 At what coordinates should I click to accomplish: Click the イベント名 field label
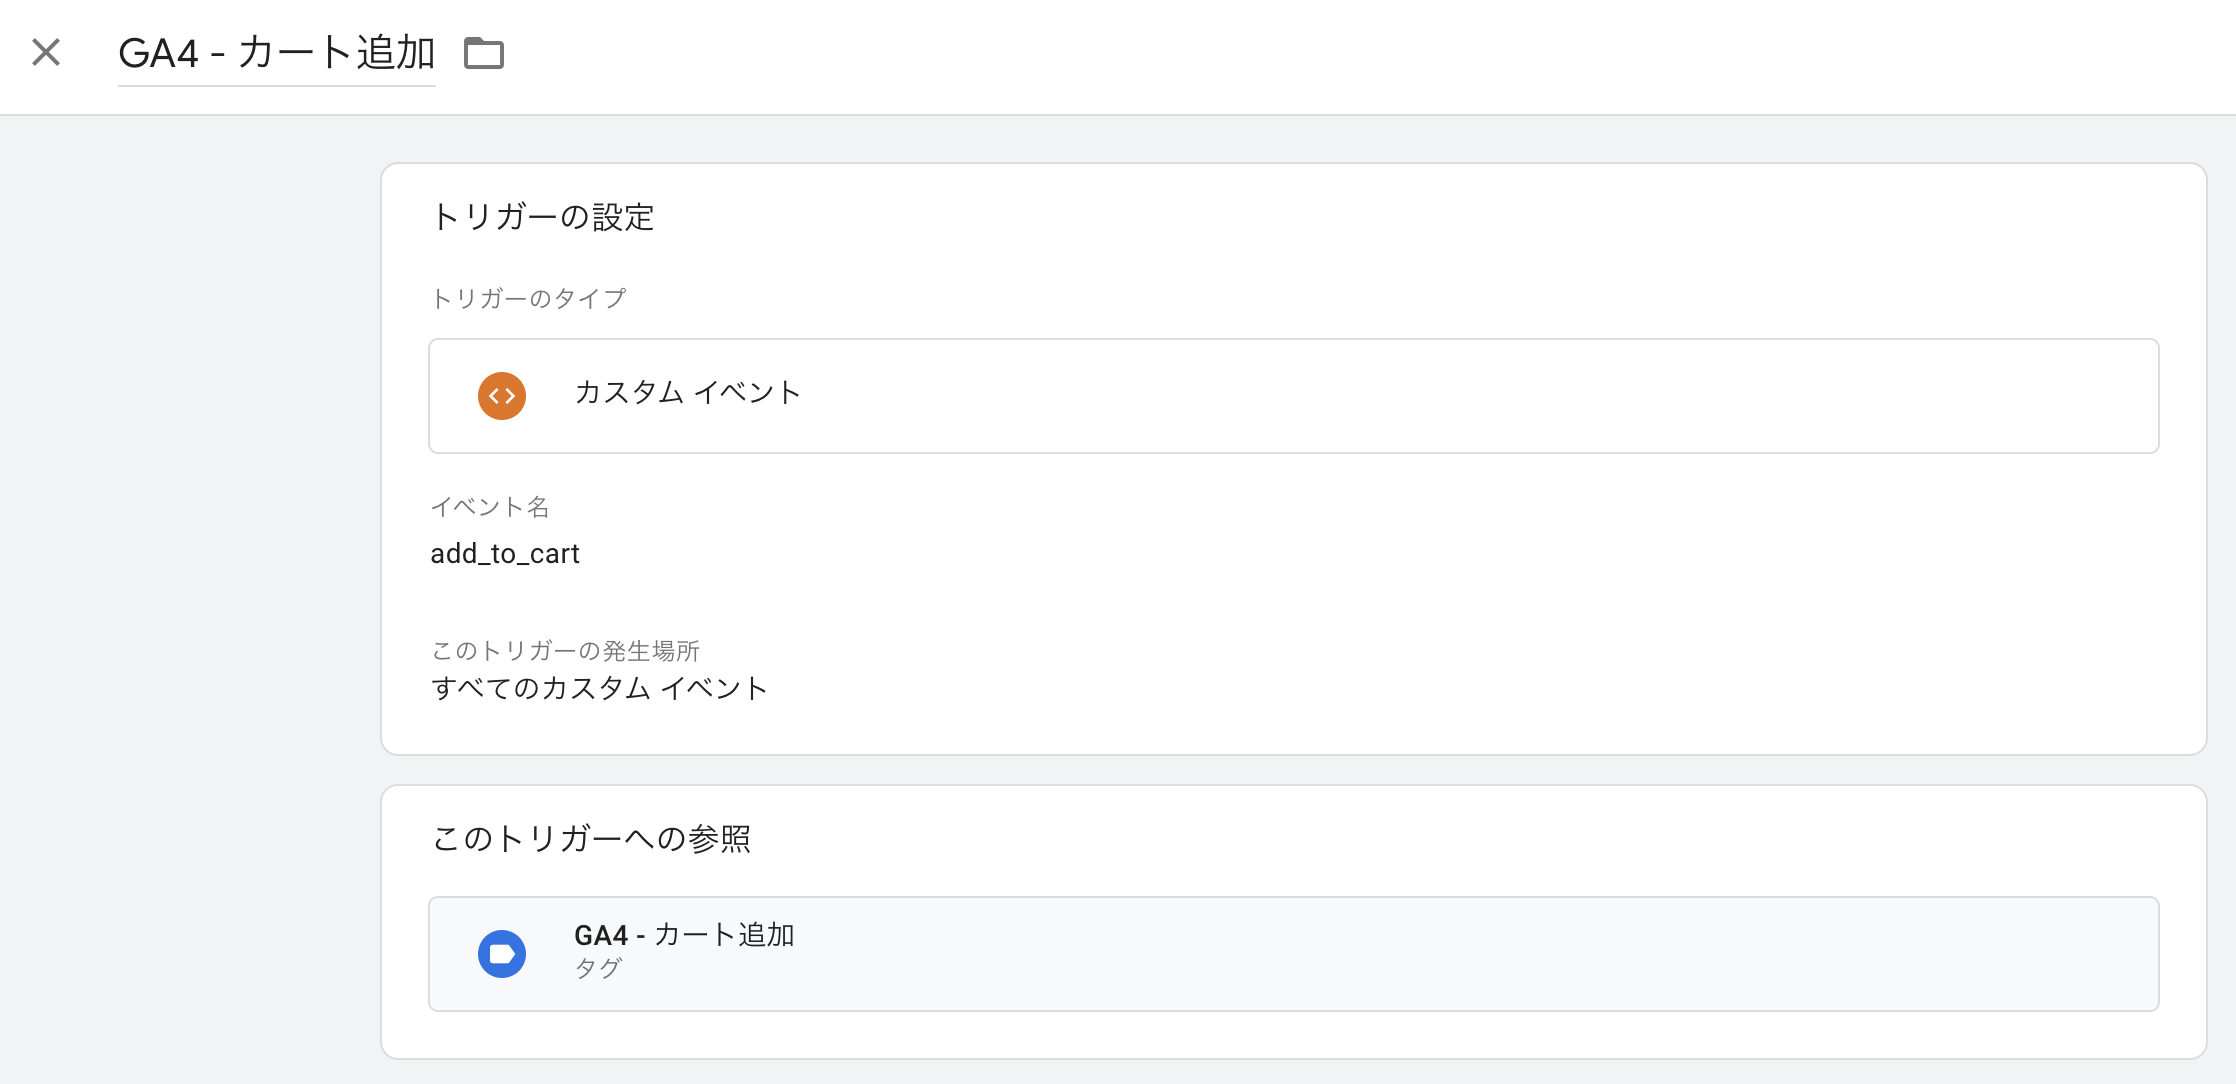click(490, 507)
